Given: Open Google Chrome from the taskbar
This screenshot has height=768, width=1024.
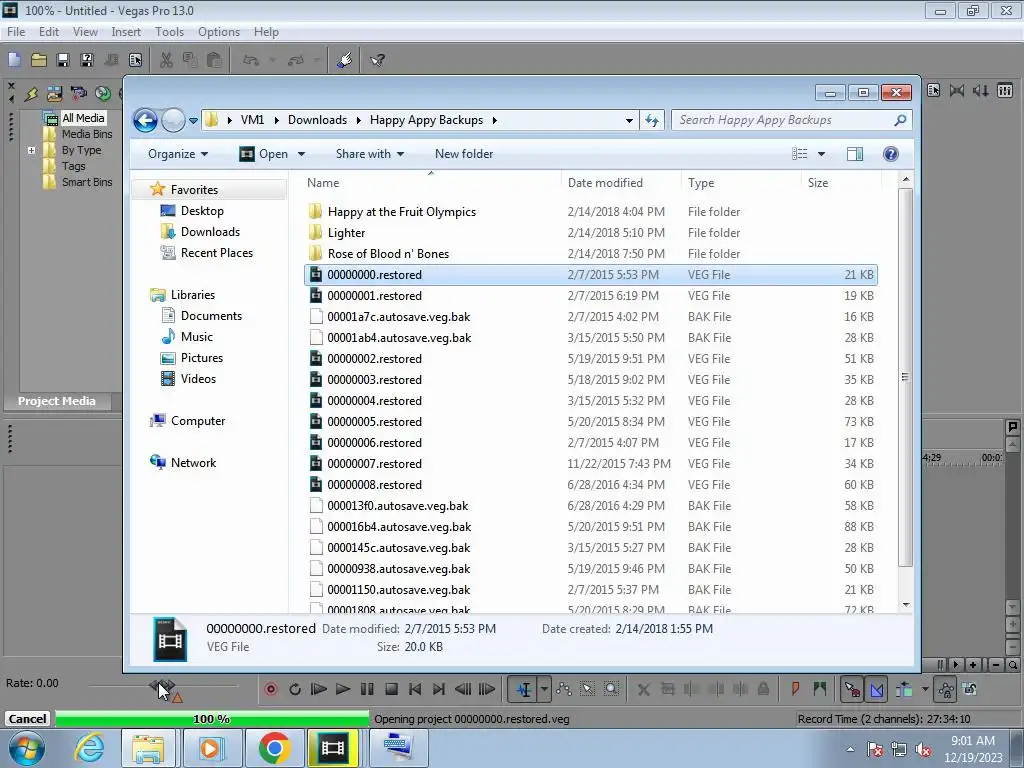Looking at the screenshot, I should pos(274,748).
